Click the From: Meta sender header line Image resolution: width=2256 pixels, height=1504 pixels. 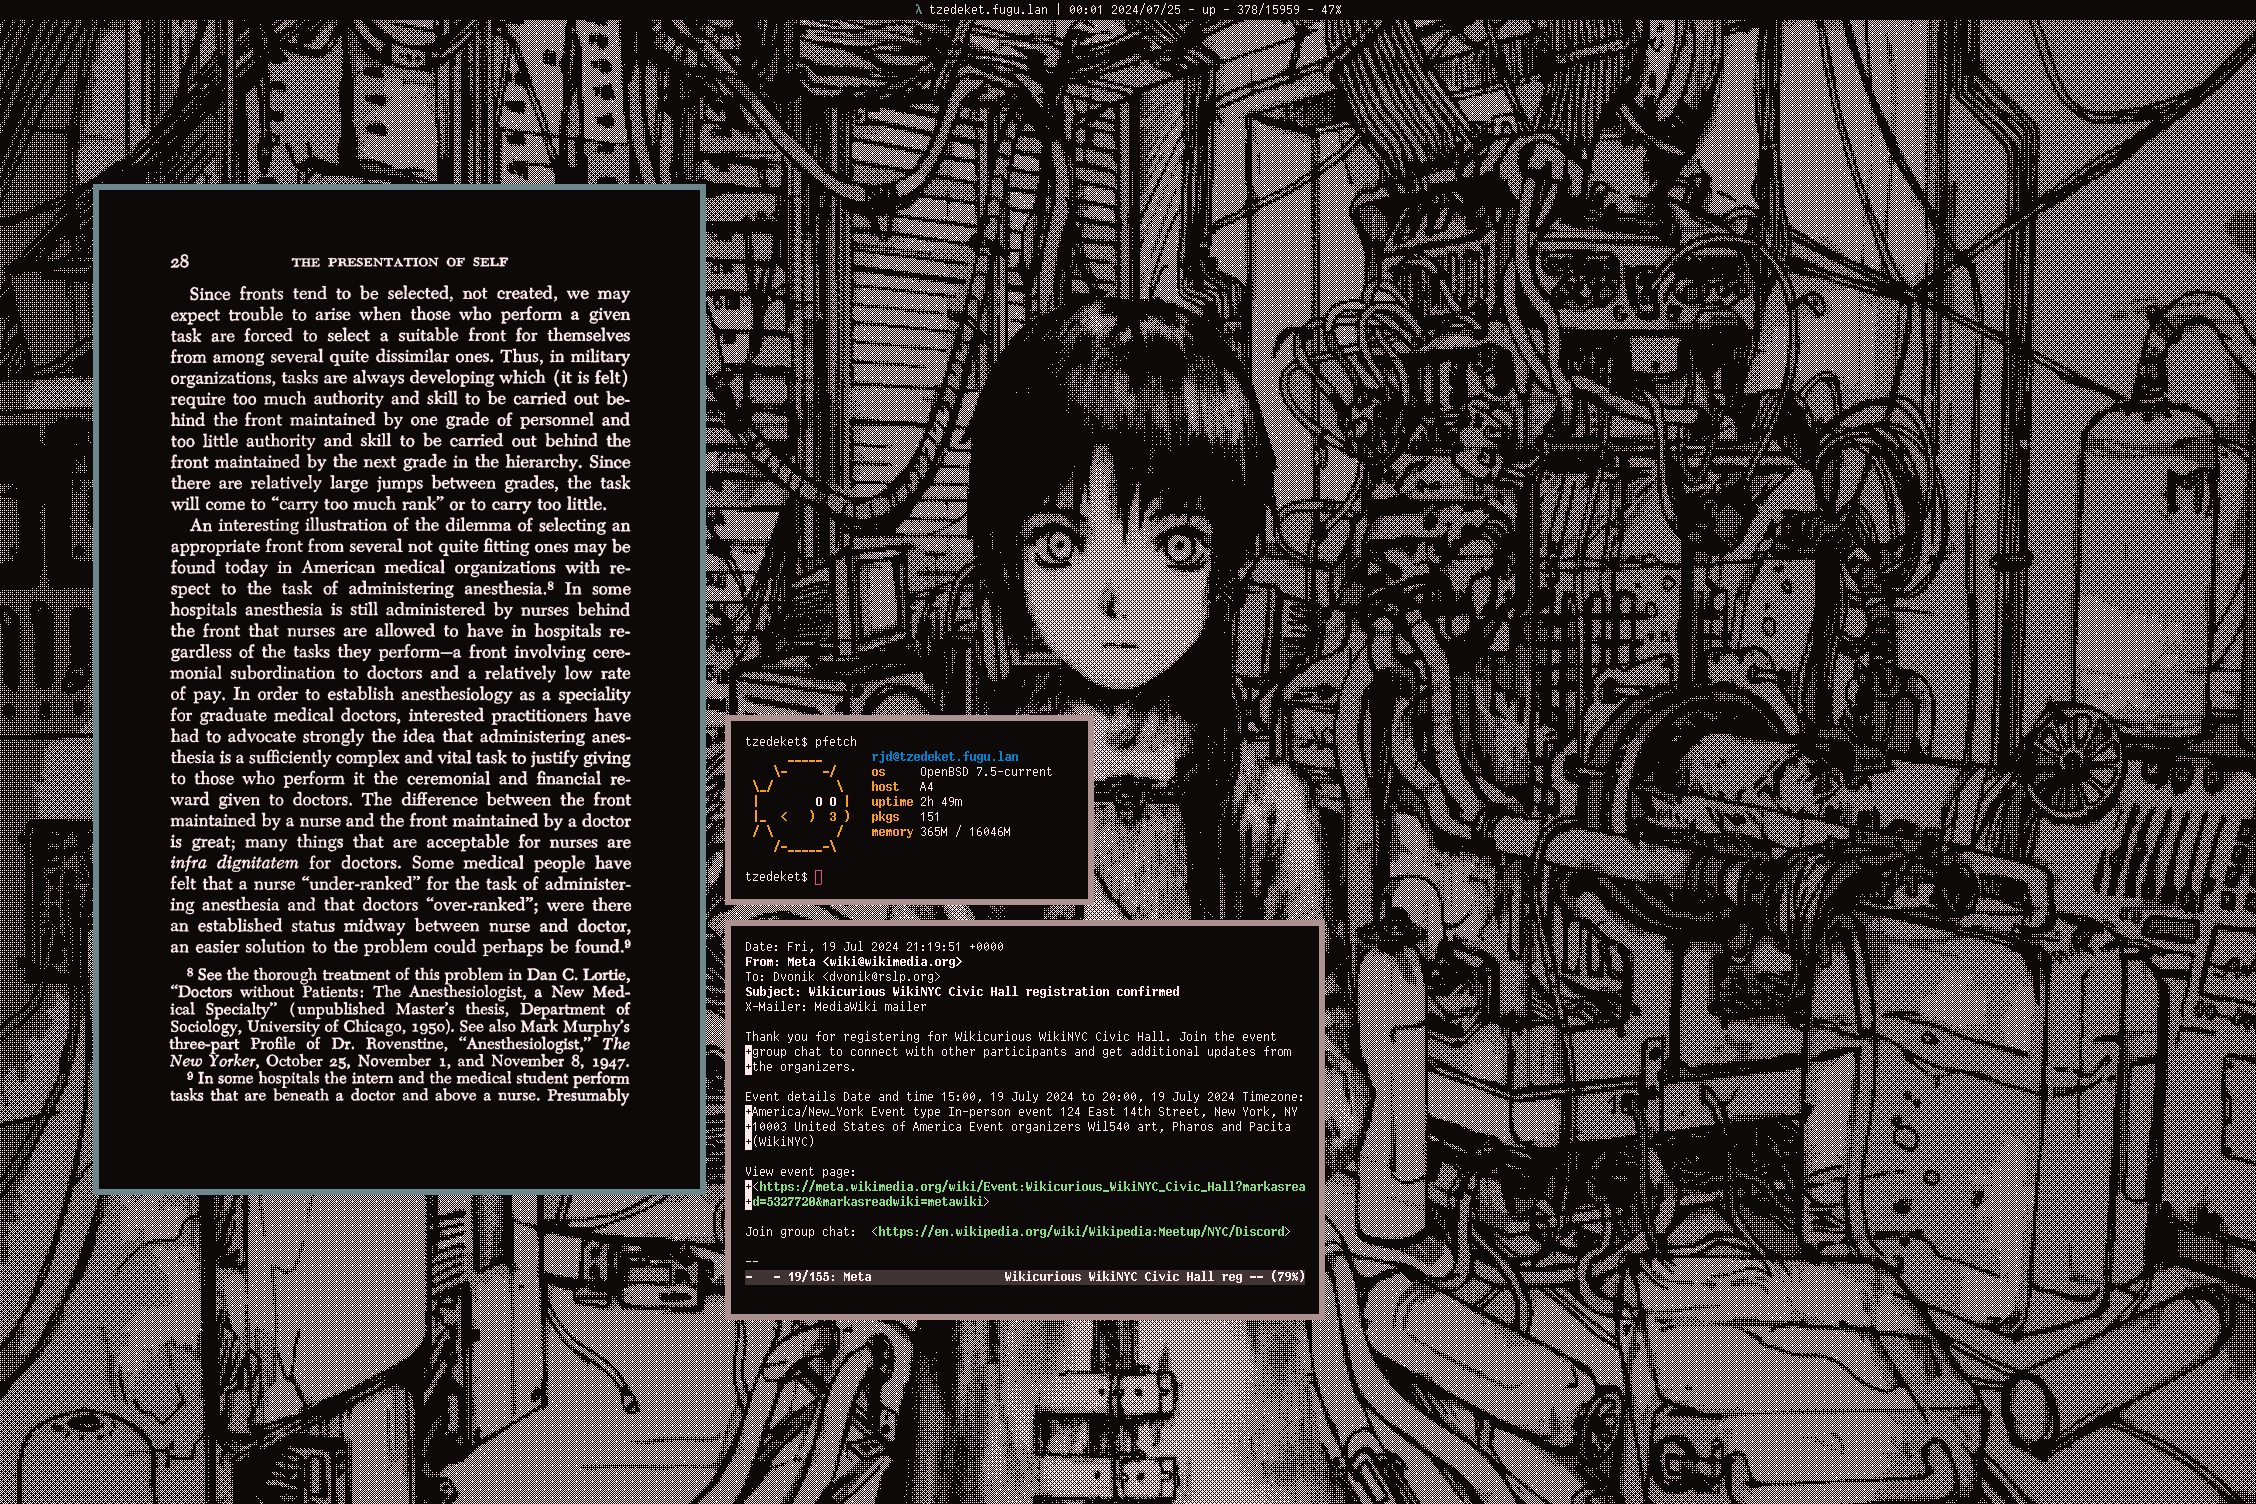click(853, 962)
